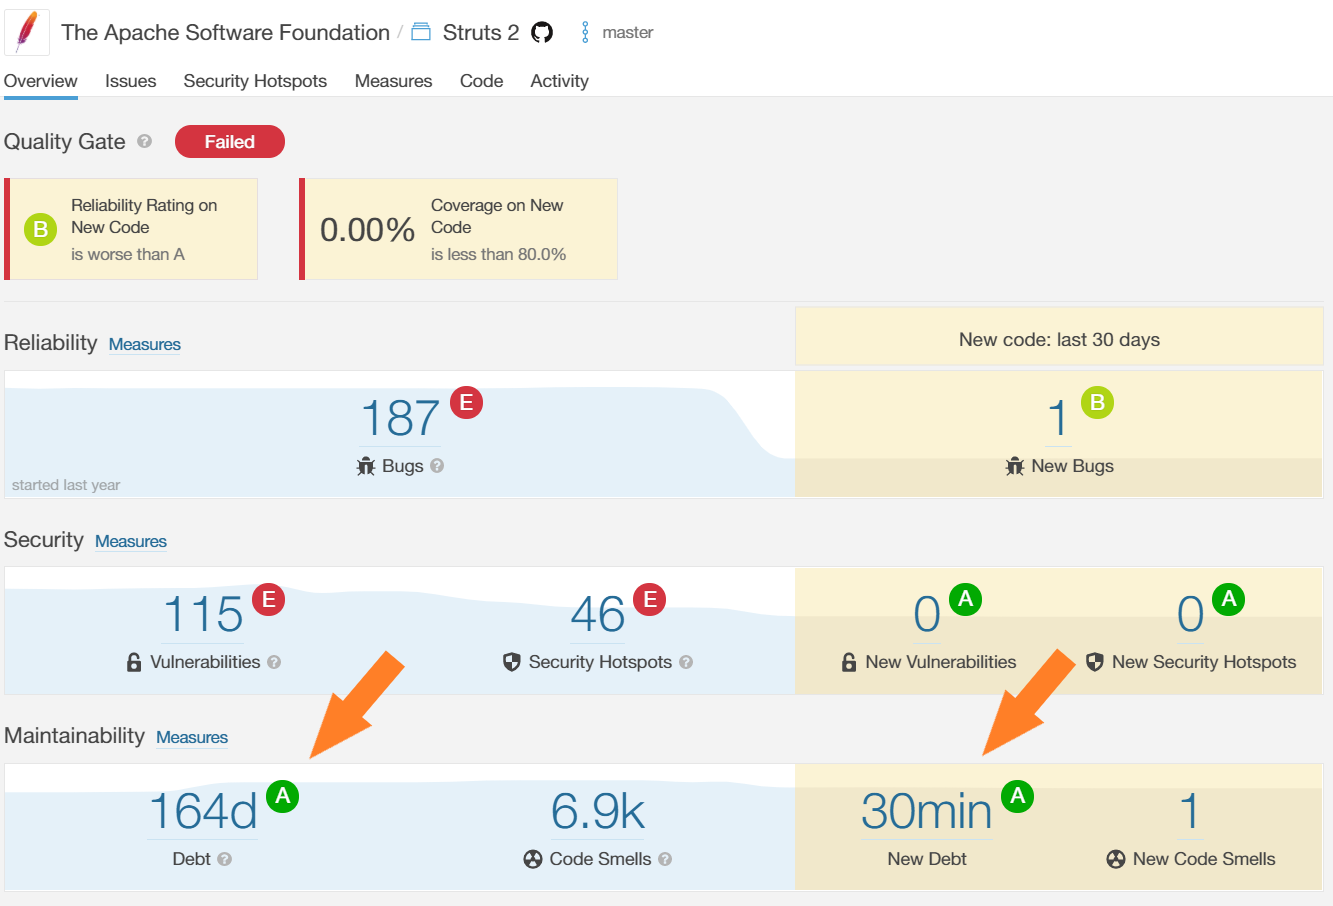Open the Measures tab
This screenshot has height=906, width=1333.
pos(394,81)
